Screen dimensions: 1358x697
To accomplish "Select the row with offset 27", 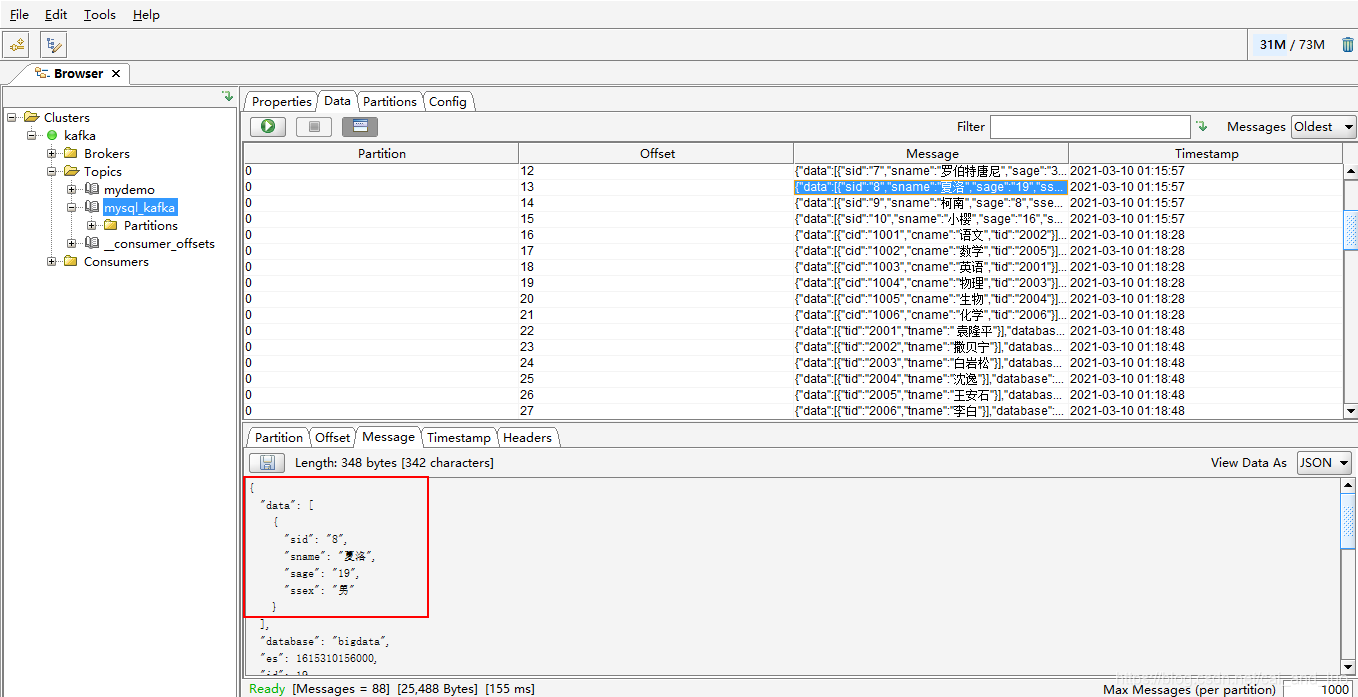I will [793, 411].
